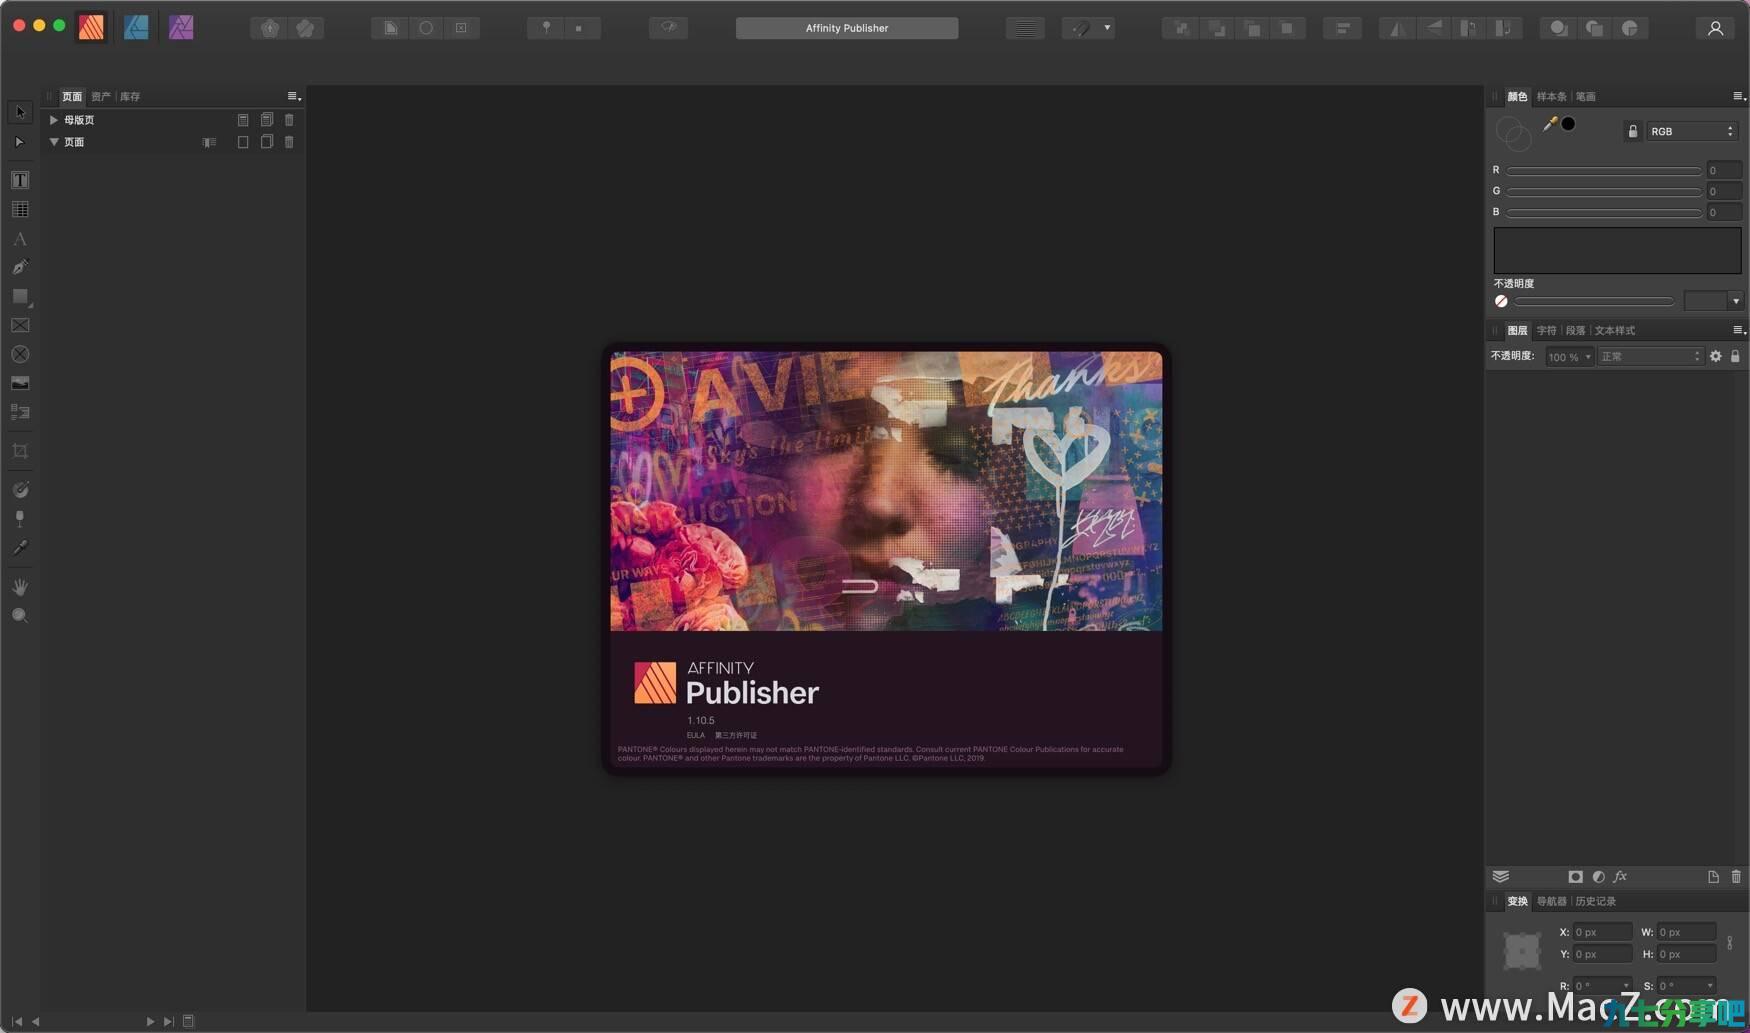Select the Rectangle shape tool
1750x1033 pixels.
(20, 297)
